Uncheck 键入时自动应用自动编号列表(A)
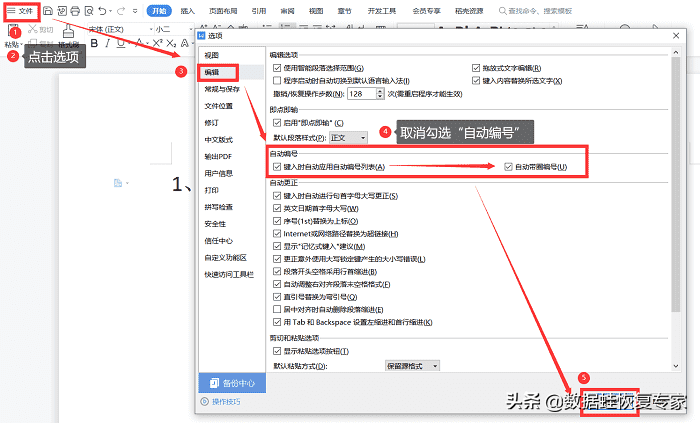Screen dimensions: 700x423 pos(277,167)
